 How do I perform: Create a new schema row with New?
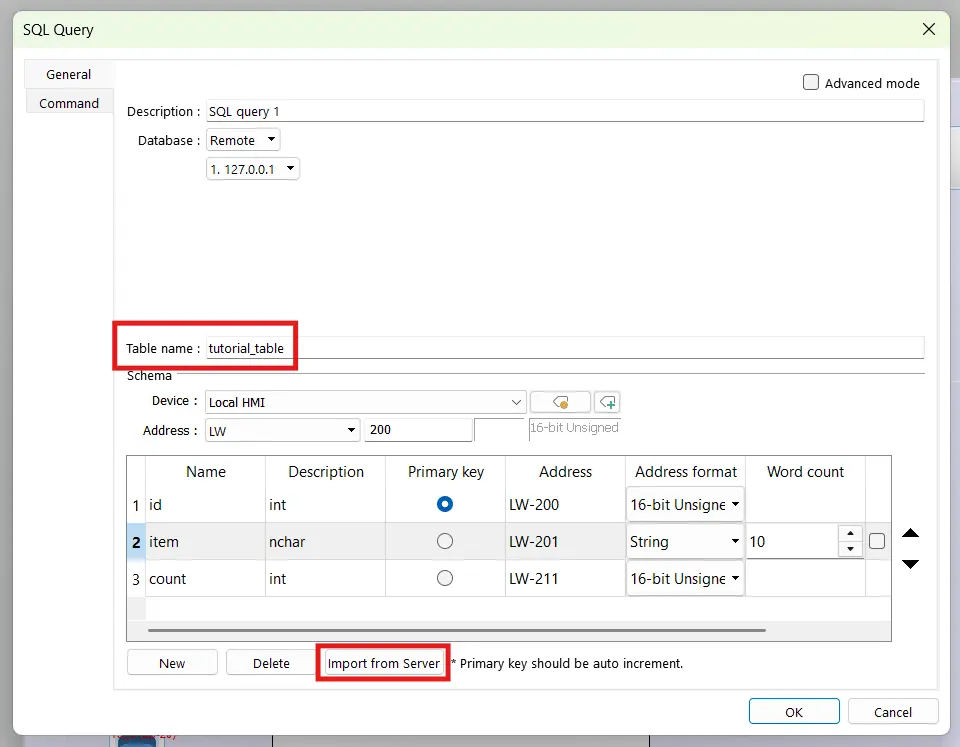[172, 662]
